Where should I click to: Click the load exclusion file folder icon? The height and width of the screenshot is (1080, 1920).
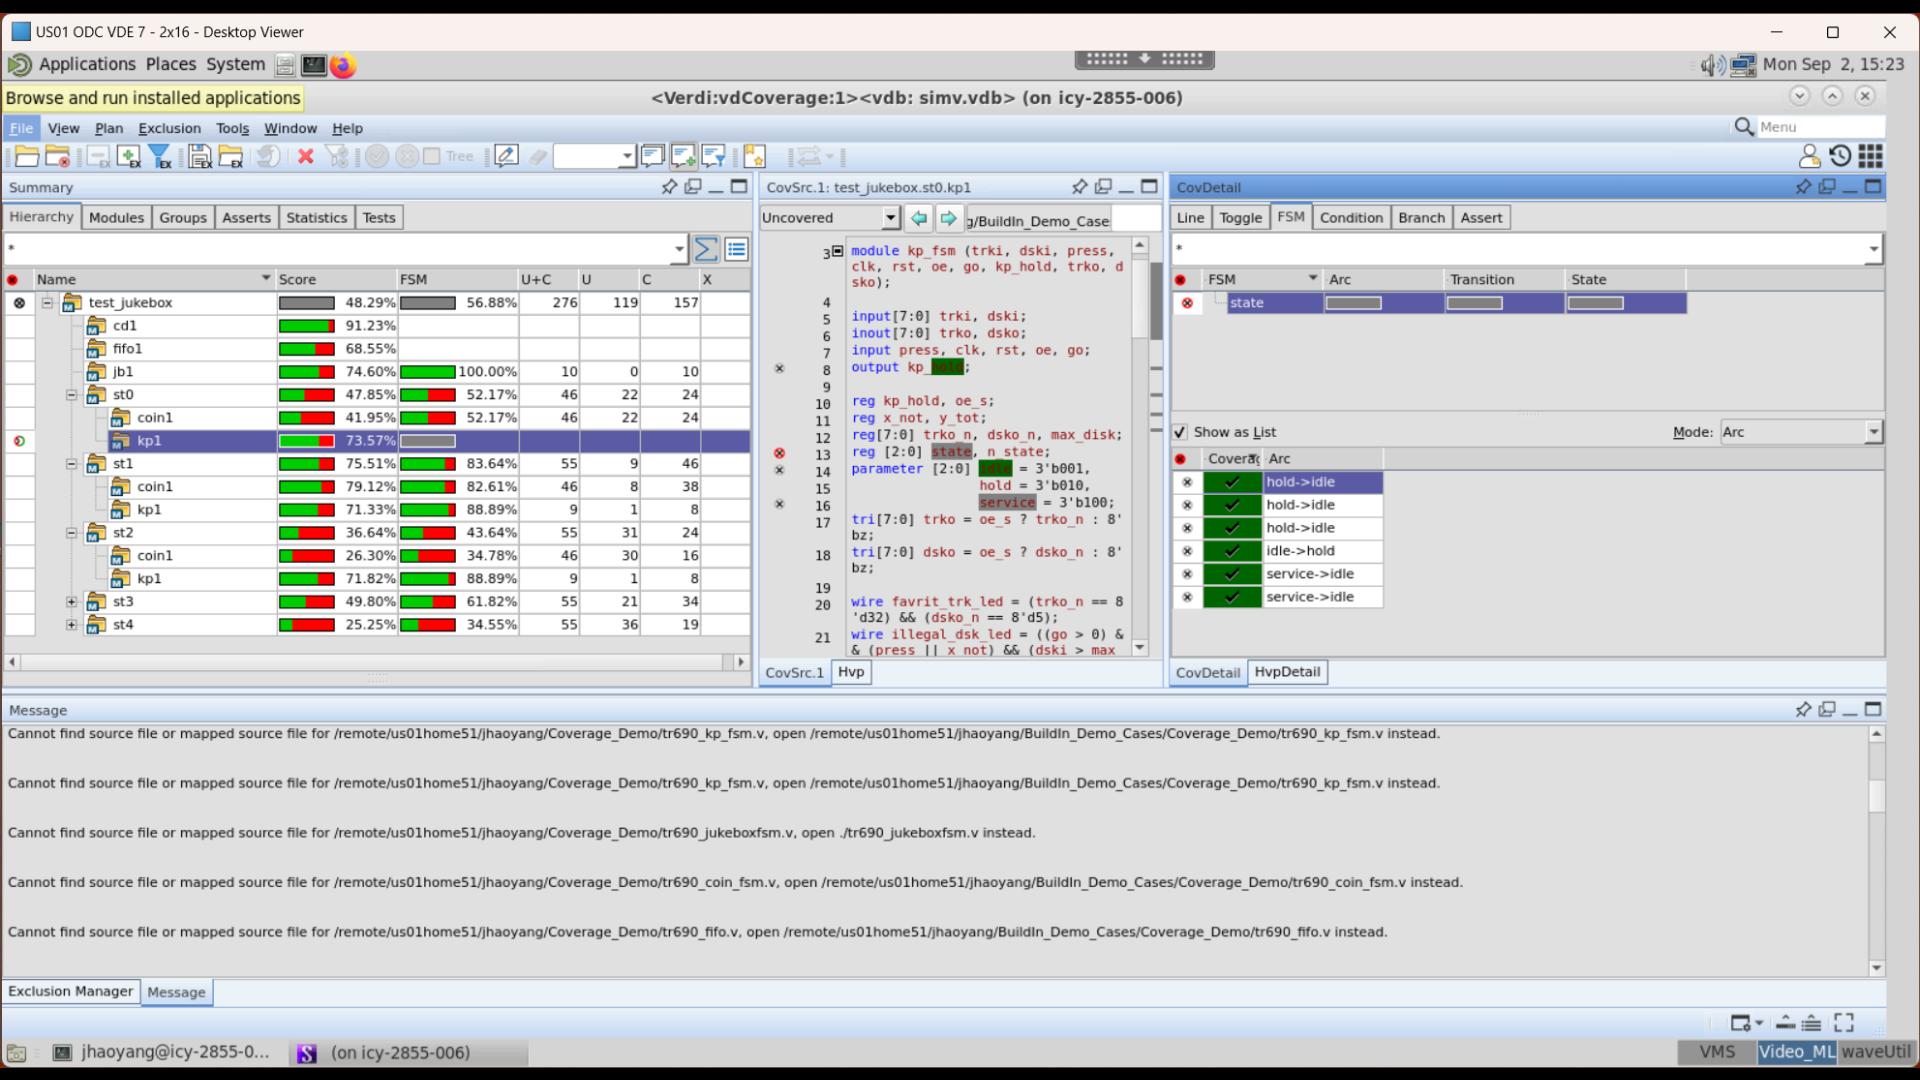[x=231, y=157]
